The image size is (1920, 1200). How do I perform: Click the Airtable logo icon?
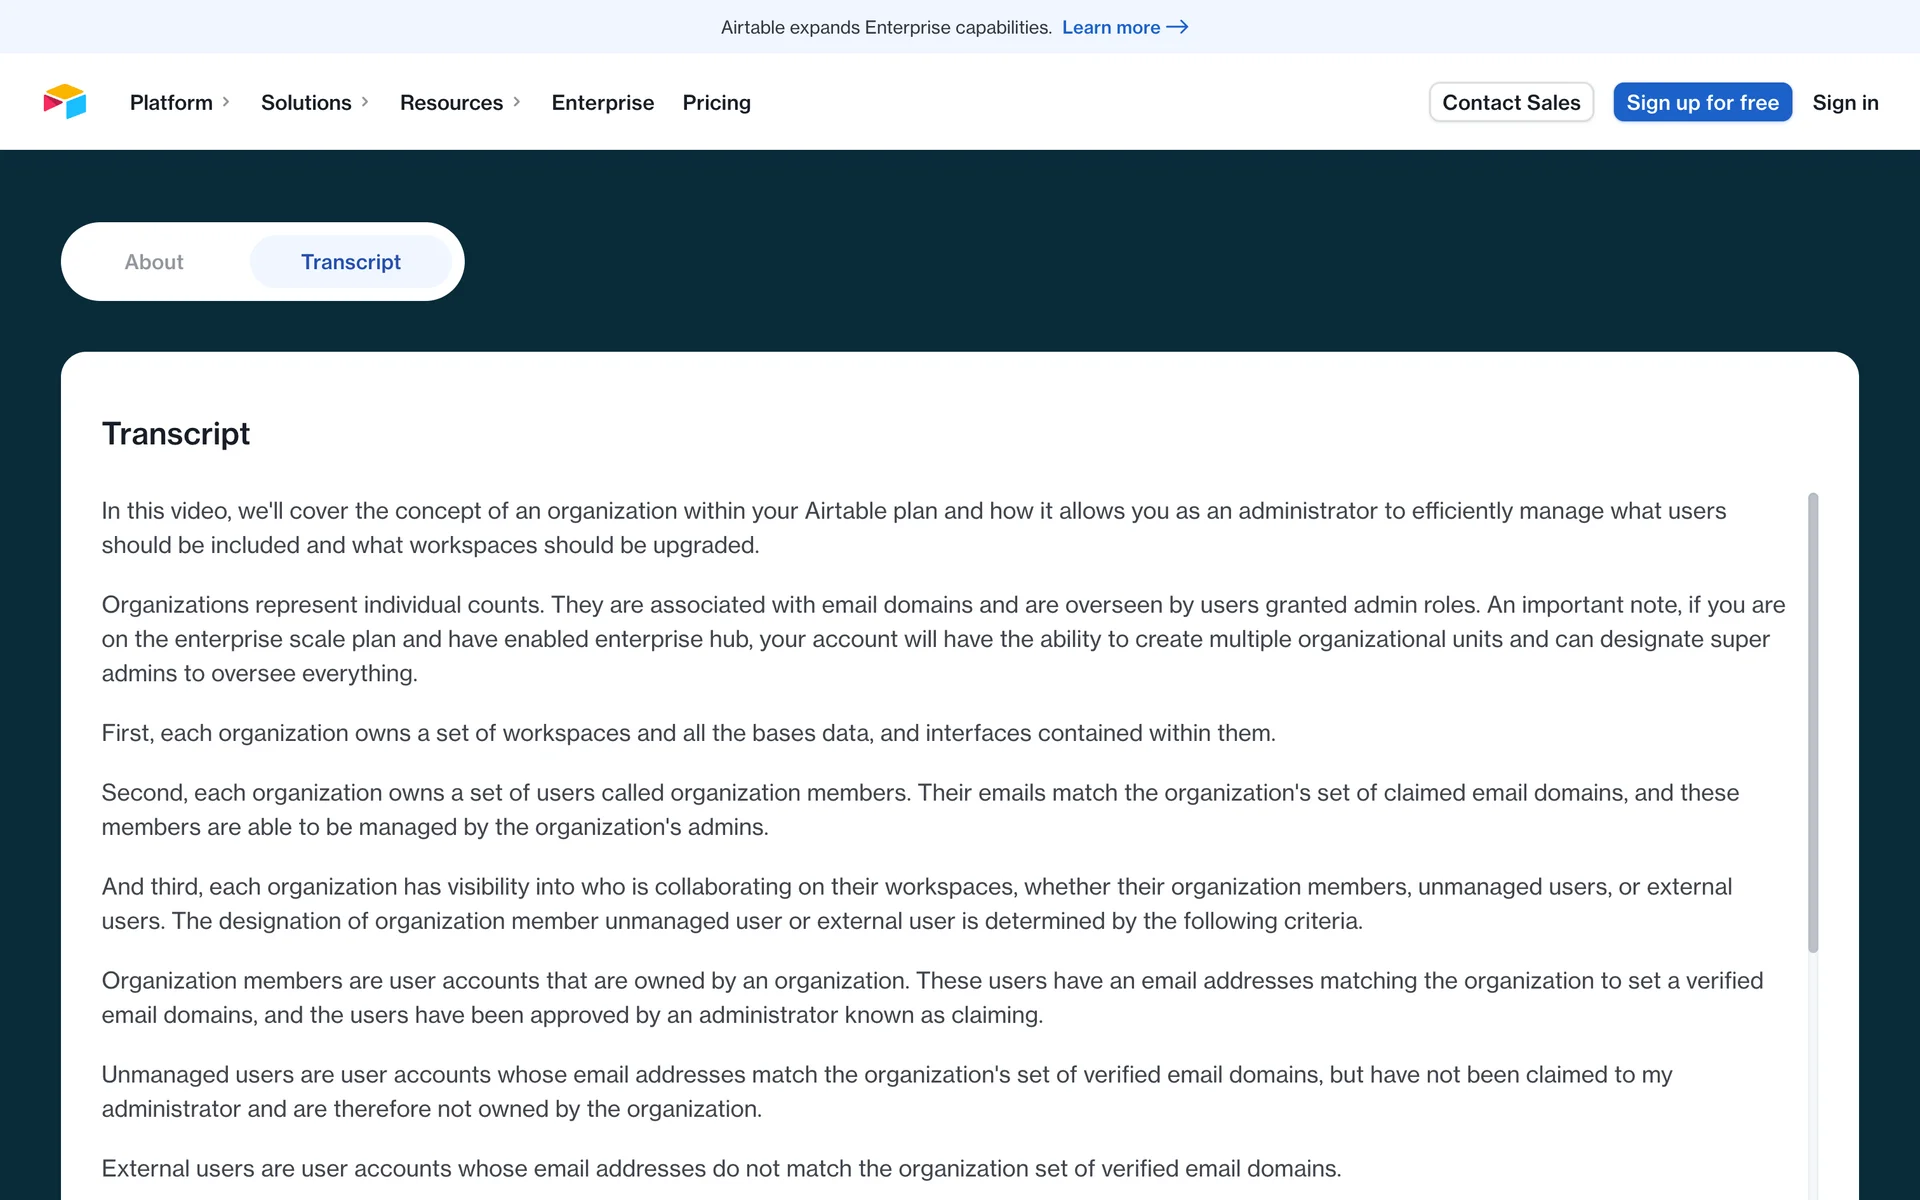65,102
